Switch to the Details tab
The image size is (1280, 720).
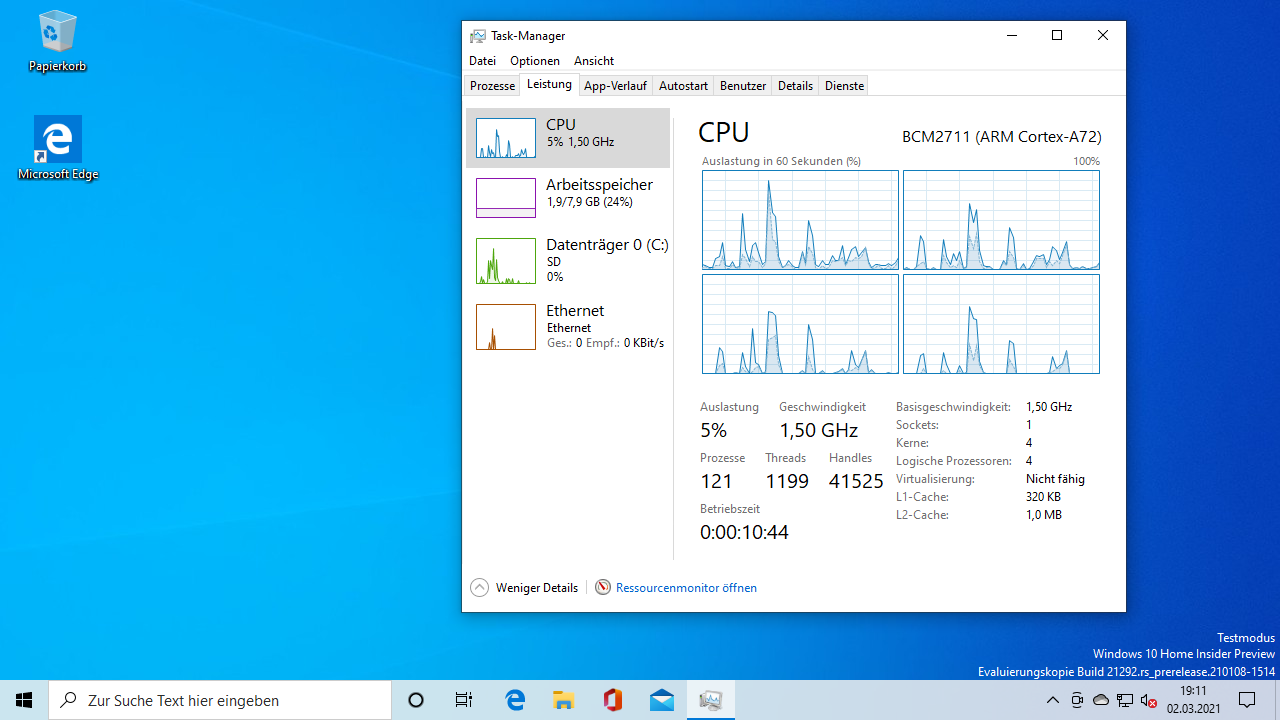pyautogui.click(x=795, y=86)
